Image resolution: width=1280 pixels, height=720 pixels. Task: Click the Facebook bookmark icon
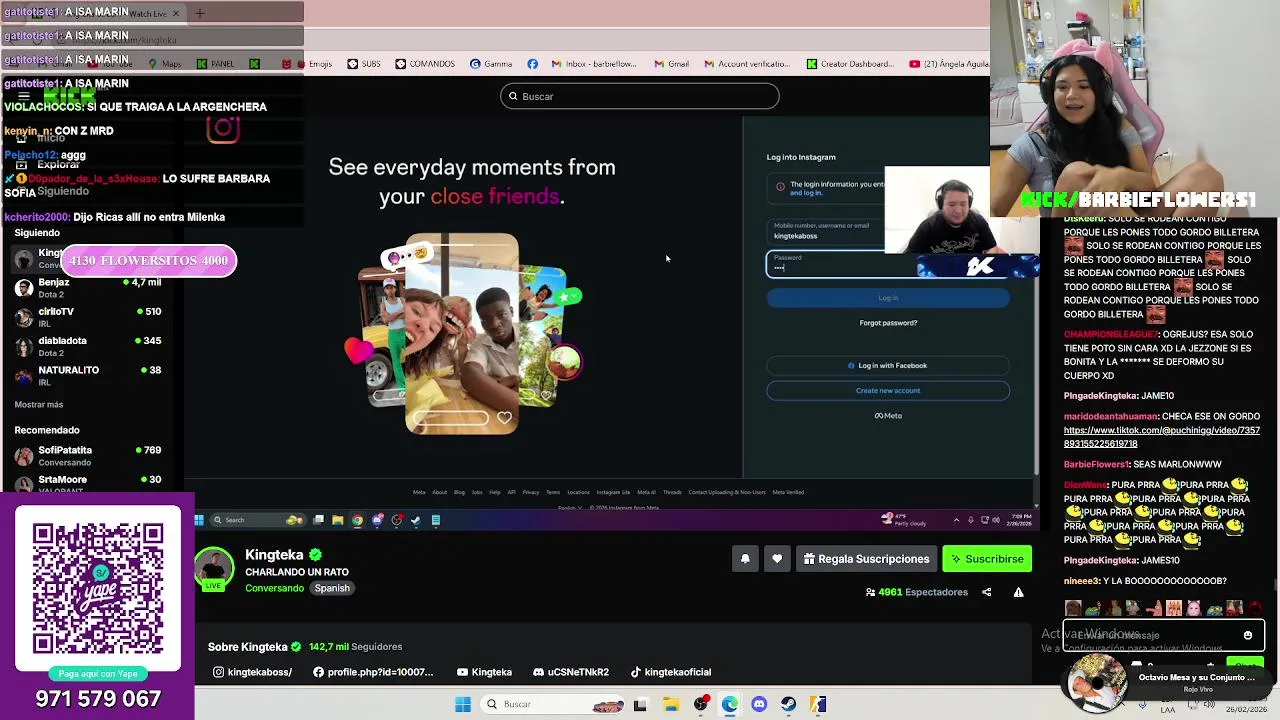(x=532, y=64)
